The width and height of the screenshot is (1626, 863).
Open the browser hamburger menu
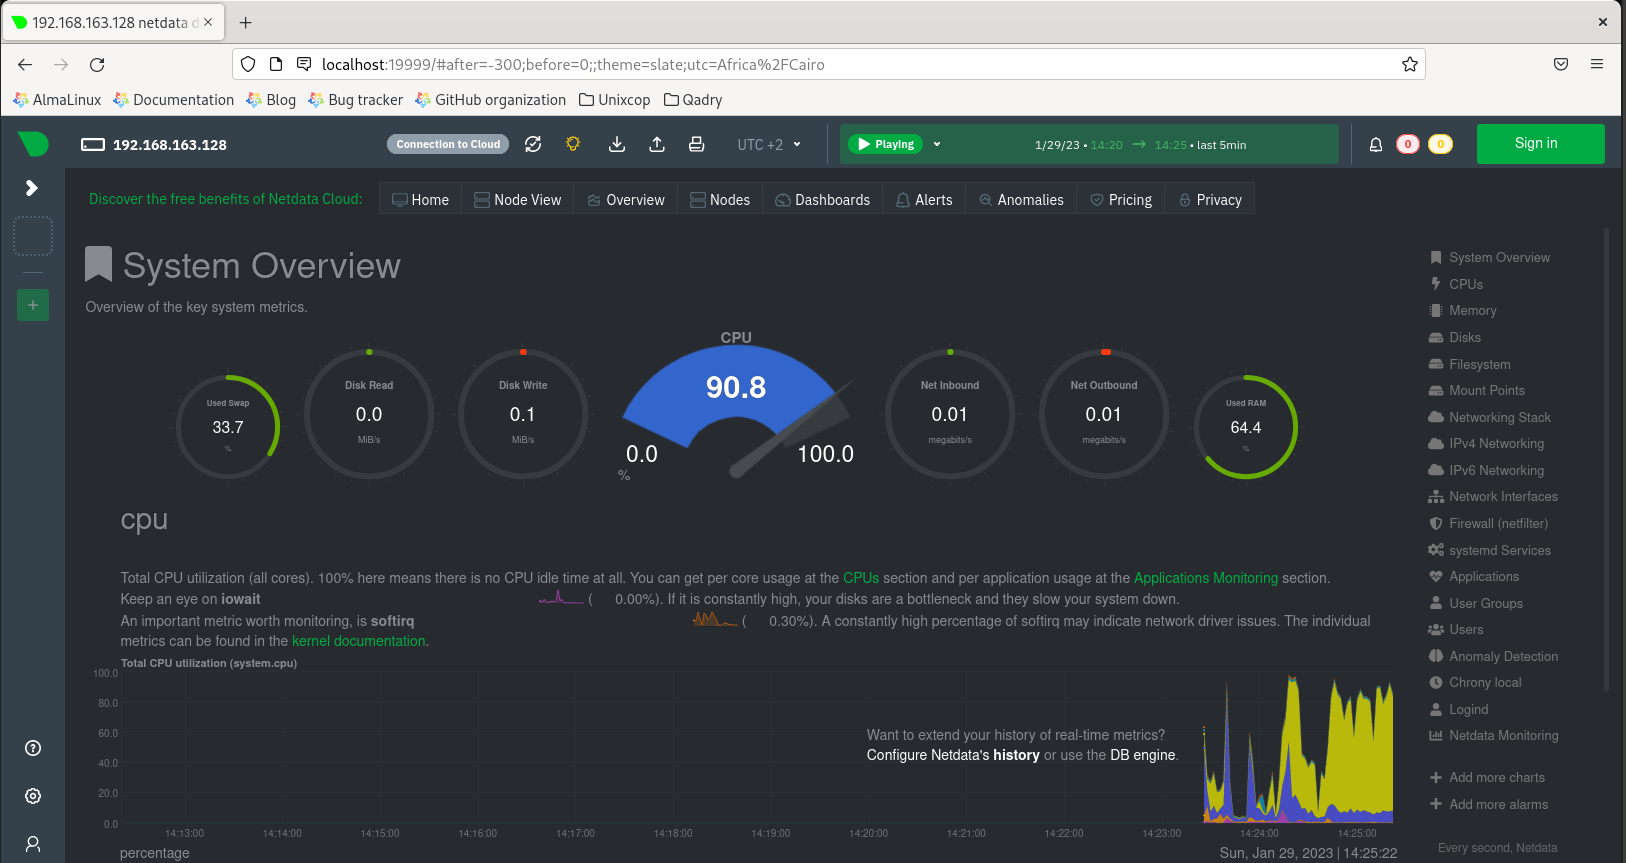[x=1597, y=64]
